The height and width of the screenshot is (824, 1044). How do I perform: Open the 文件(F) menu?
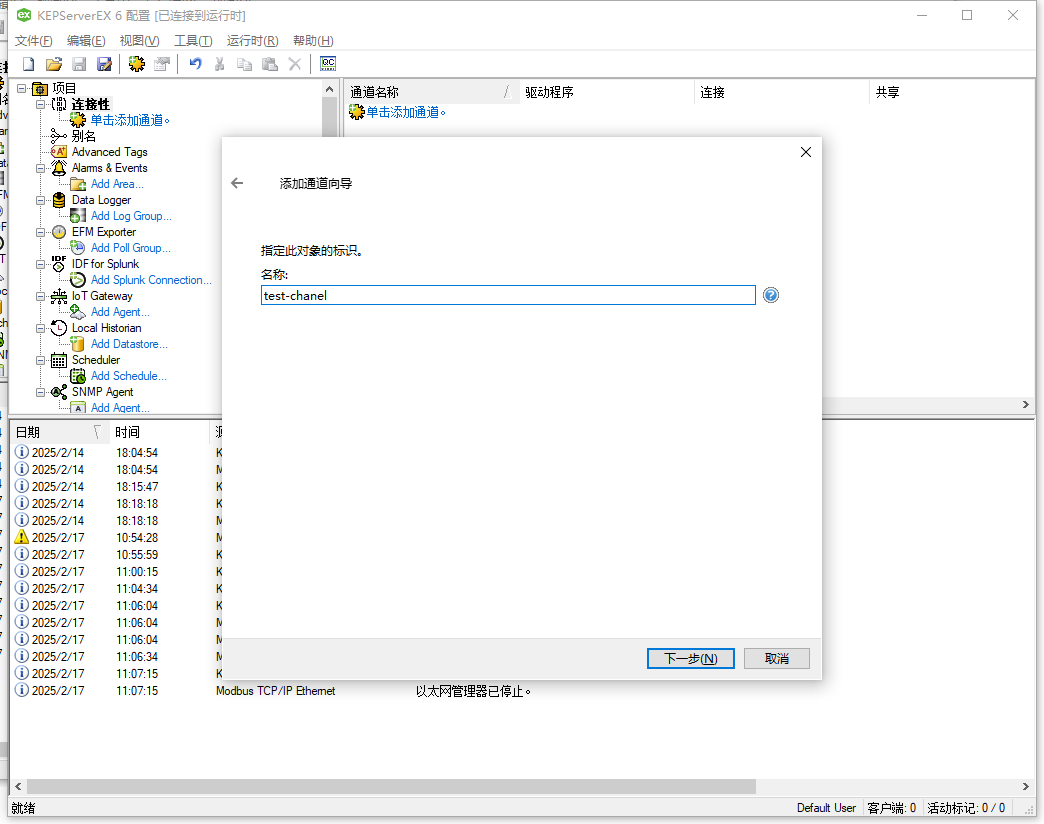(33, 41)
